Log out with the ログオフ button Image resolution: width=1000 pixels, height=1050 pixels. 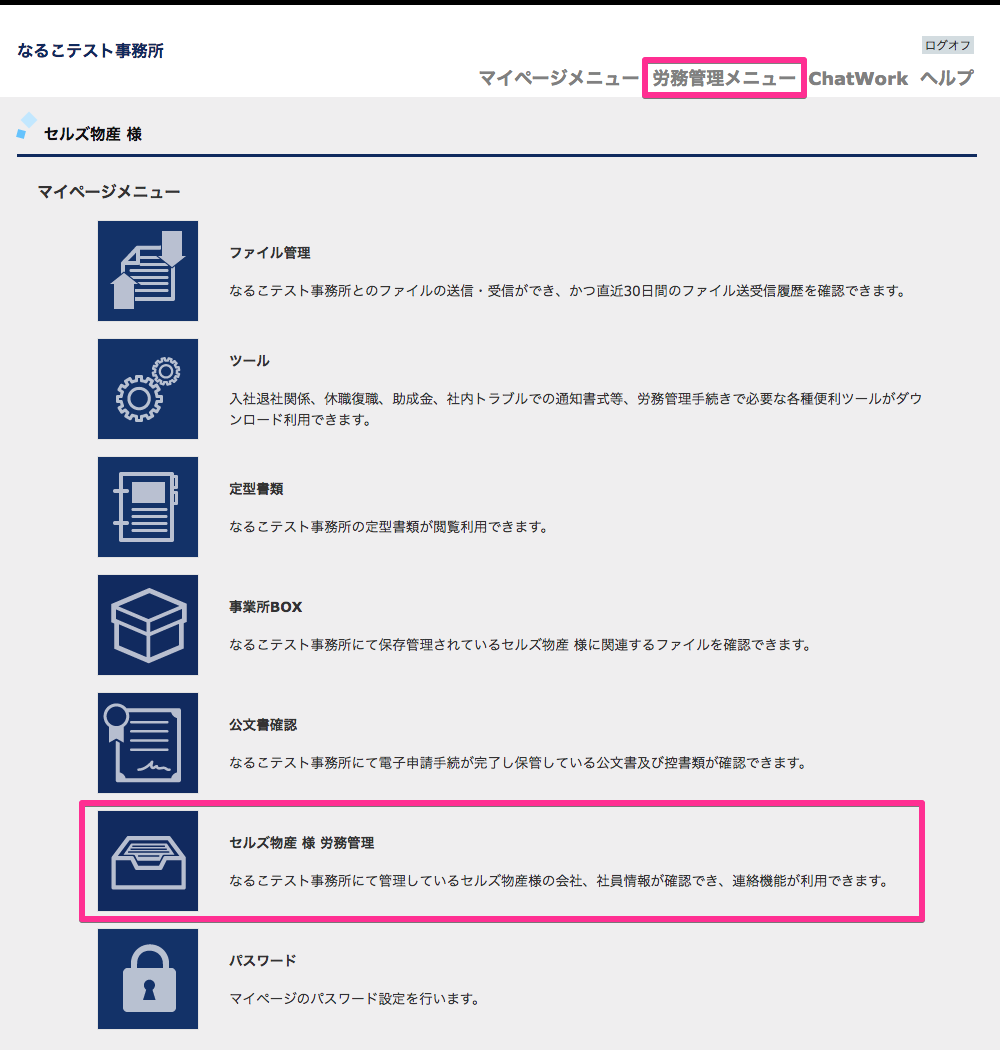pyautogui.click(x=947, y=46)
